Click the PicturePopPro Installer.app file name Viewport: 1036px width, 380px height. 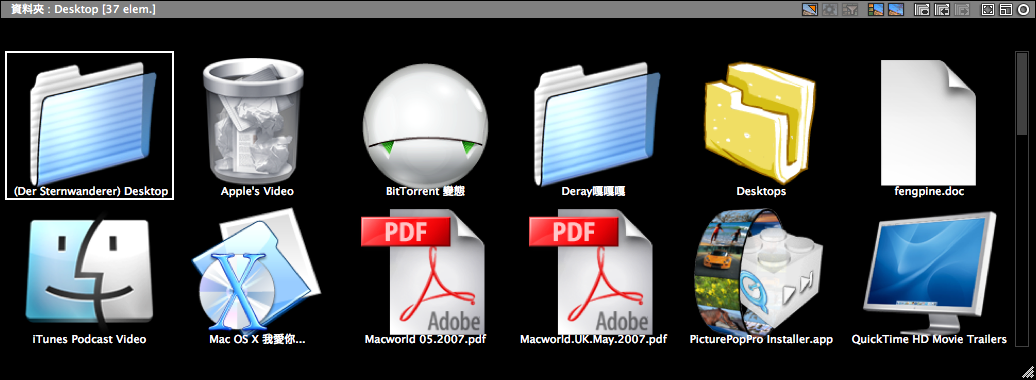[x=761, y=339]
